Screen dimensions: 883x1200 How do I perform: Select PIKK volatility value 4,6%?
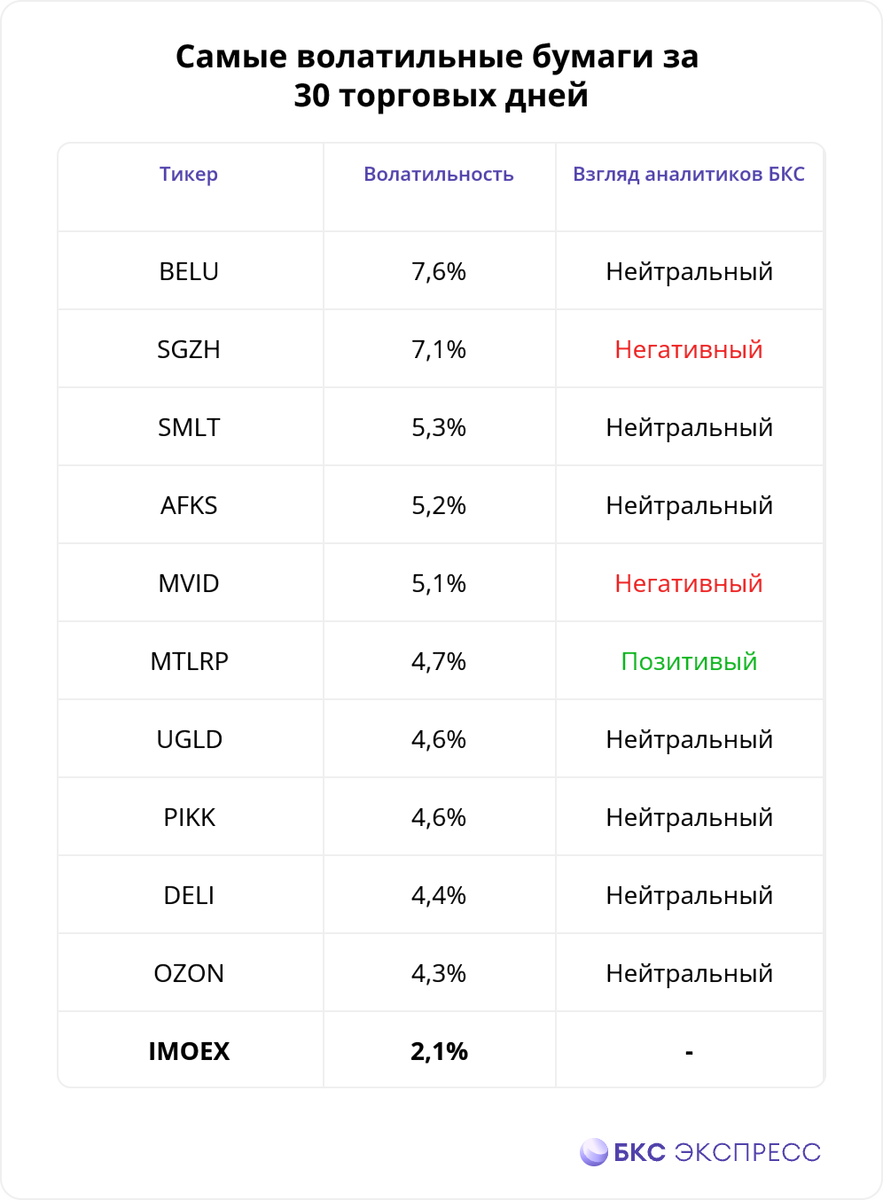click(439, 817)
